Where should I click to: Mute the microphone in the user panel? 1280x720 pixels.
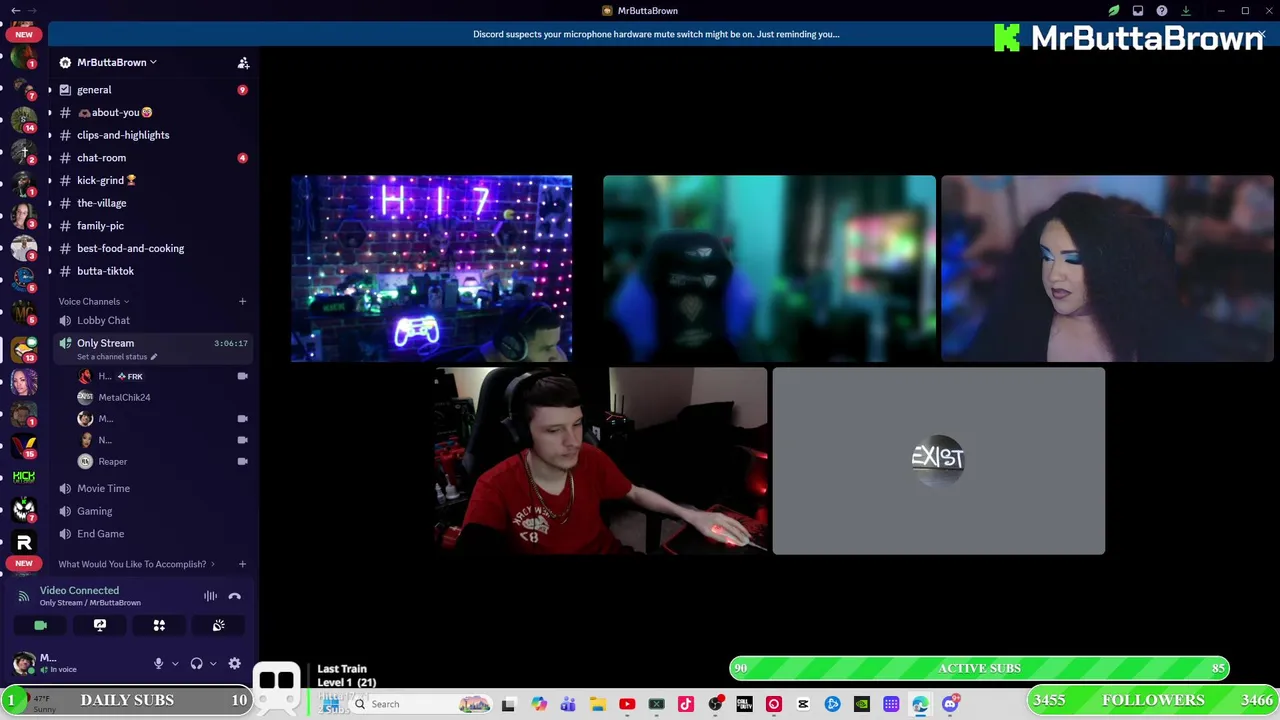pos(158,663)
